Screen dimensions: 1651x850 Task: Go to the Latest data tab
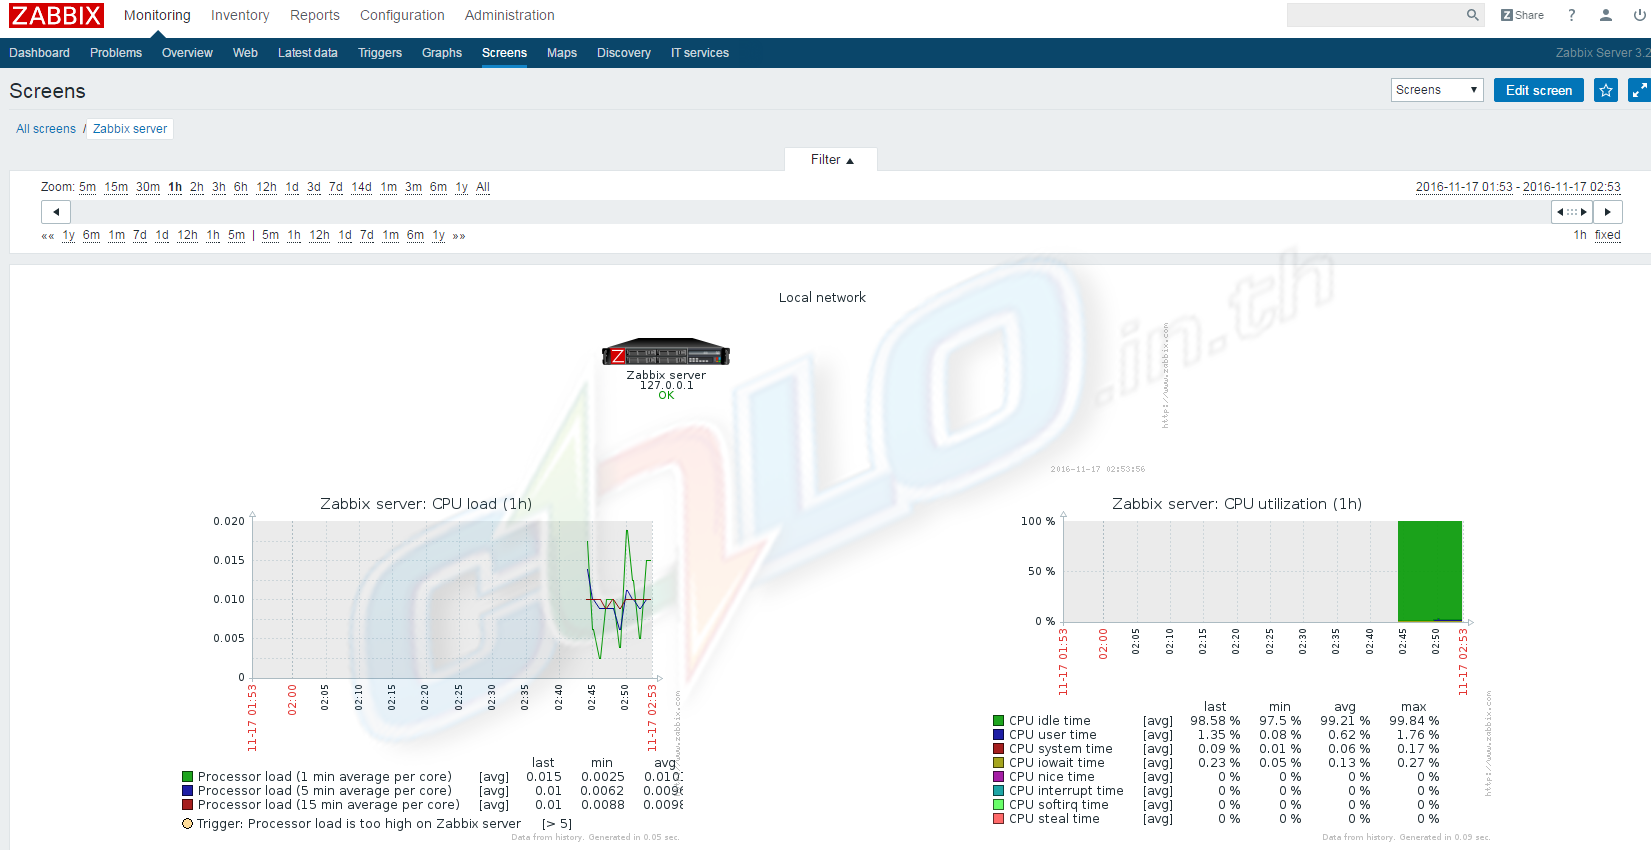(x=308, y=53)
